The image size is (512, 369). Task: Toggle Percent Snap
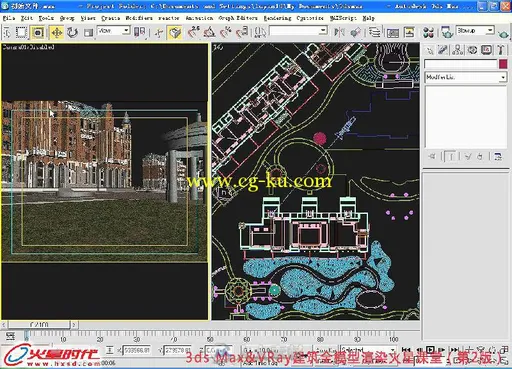pos(226,32)
